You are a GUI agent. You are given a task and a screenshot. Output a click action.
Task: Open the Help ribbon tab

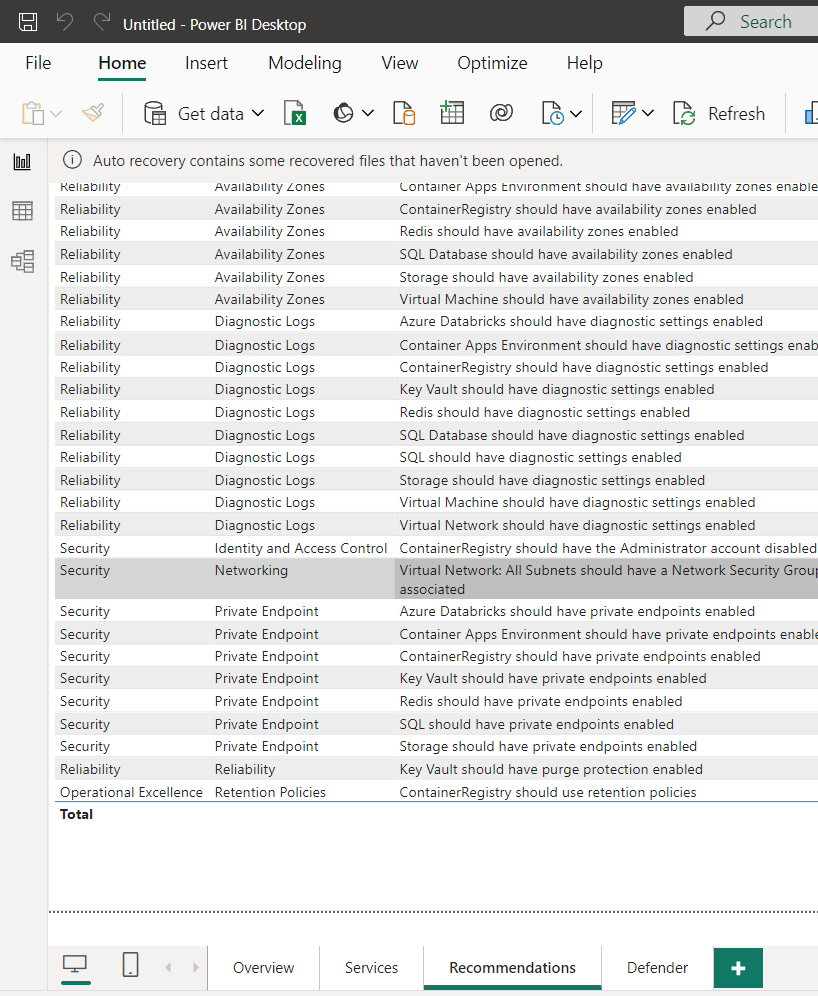[584, 63]
